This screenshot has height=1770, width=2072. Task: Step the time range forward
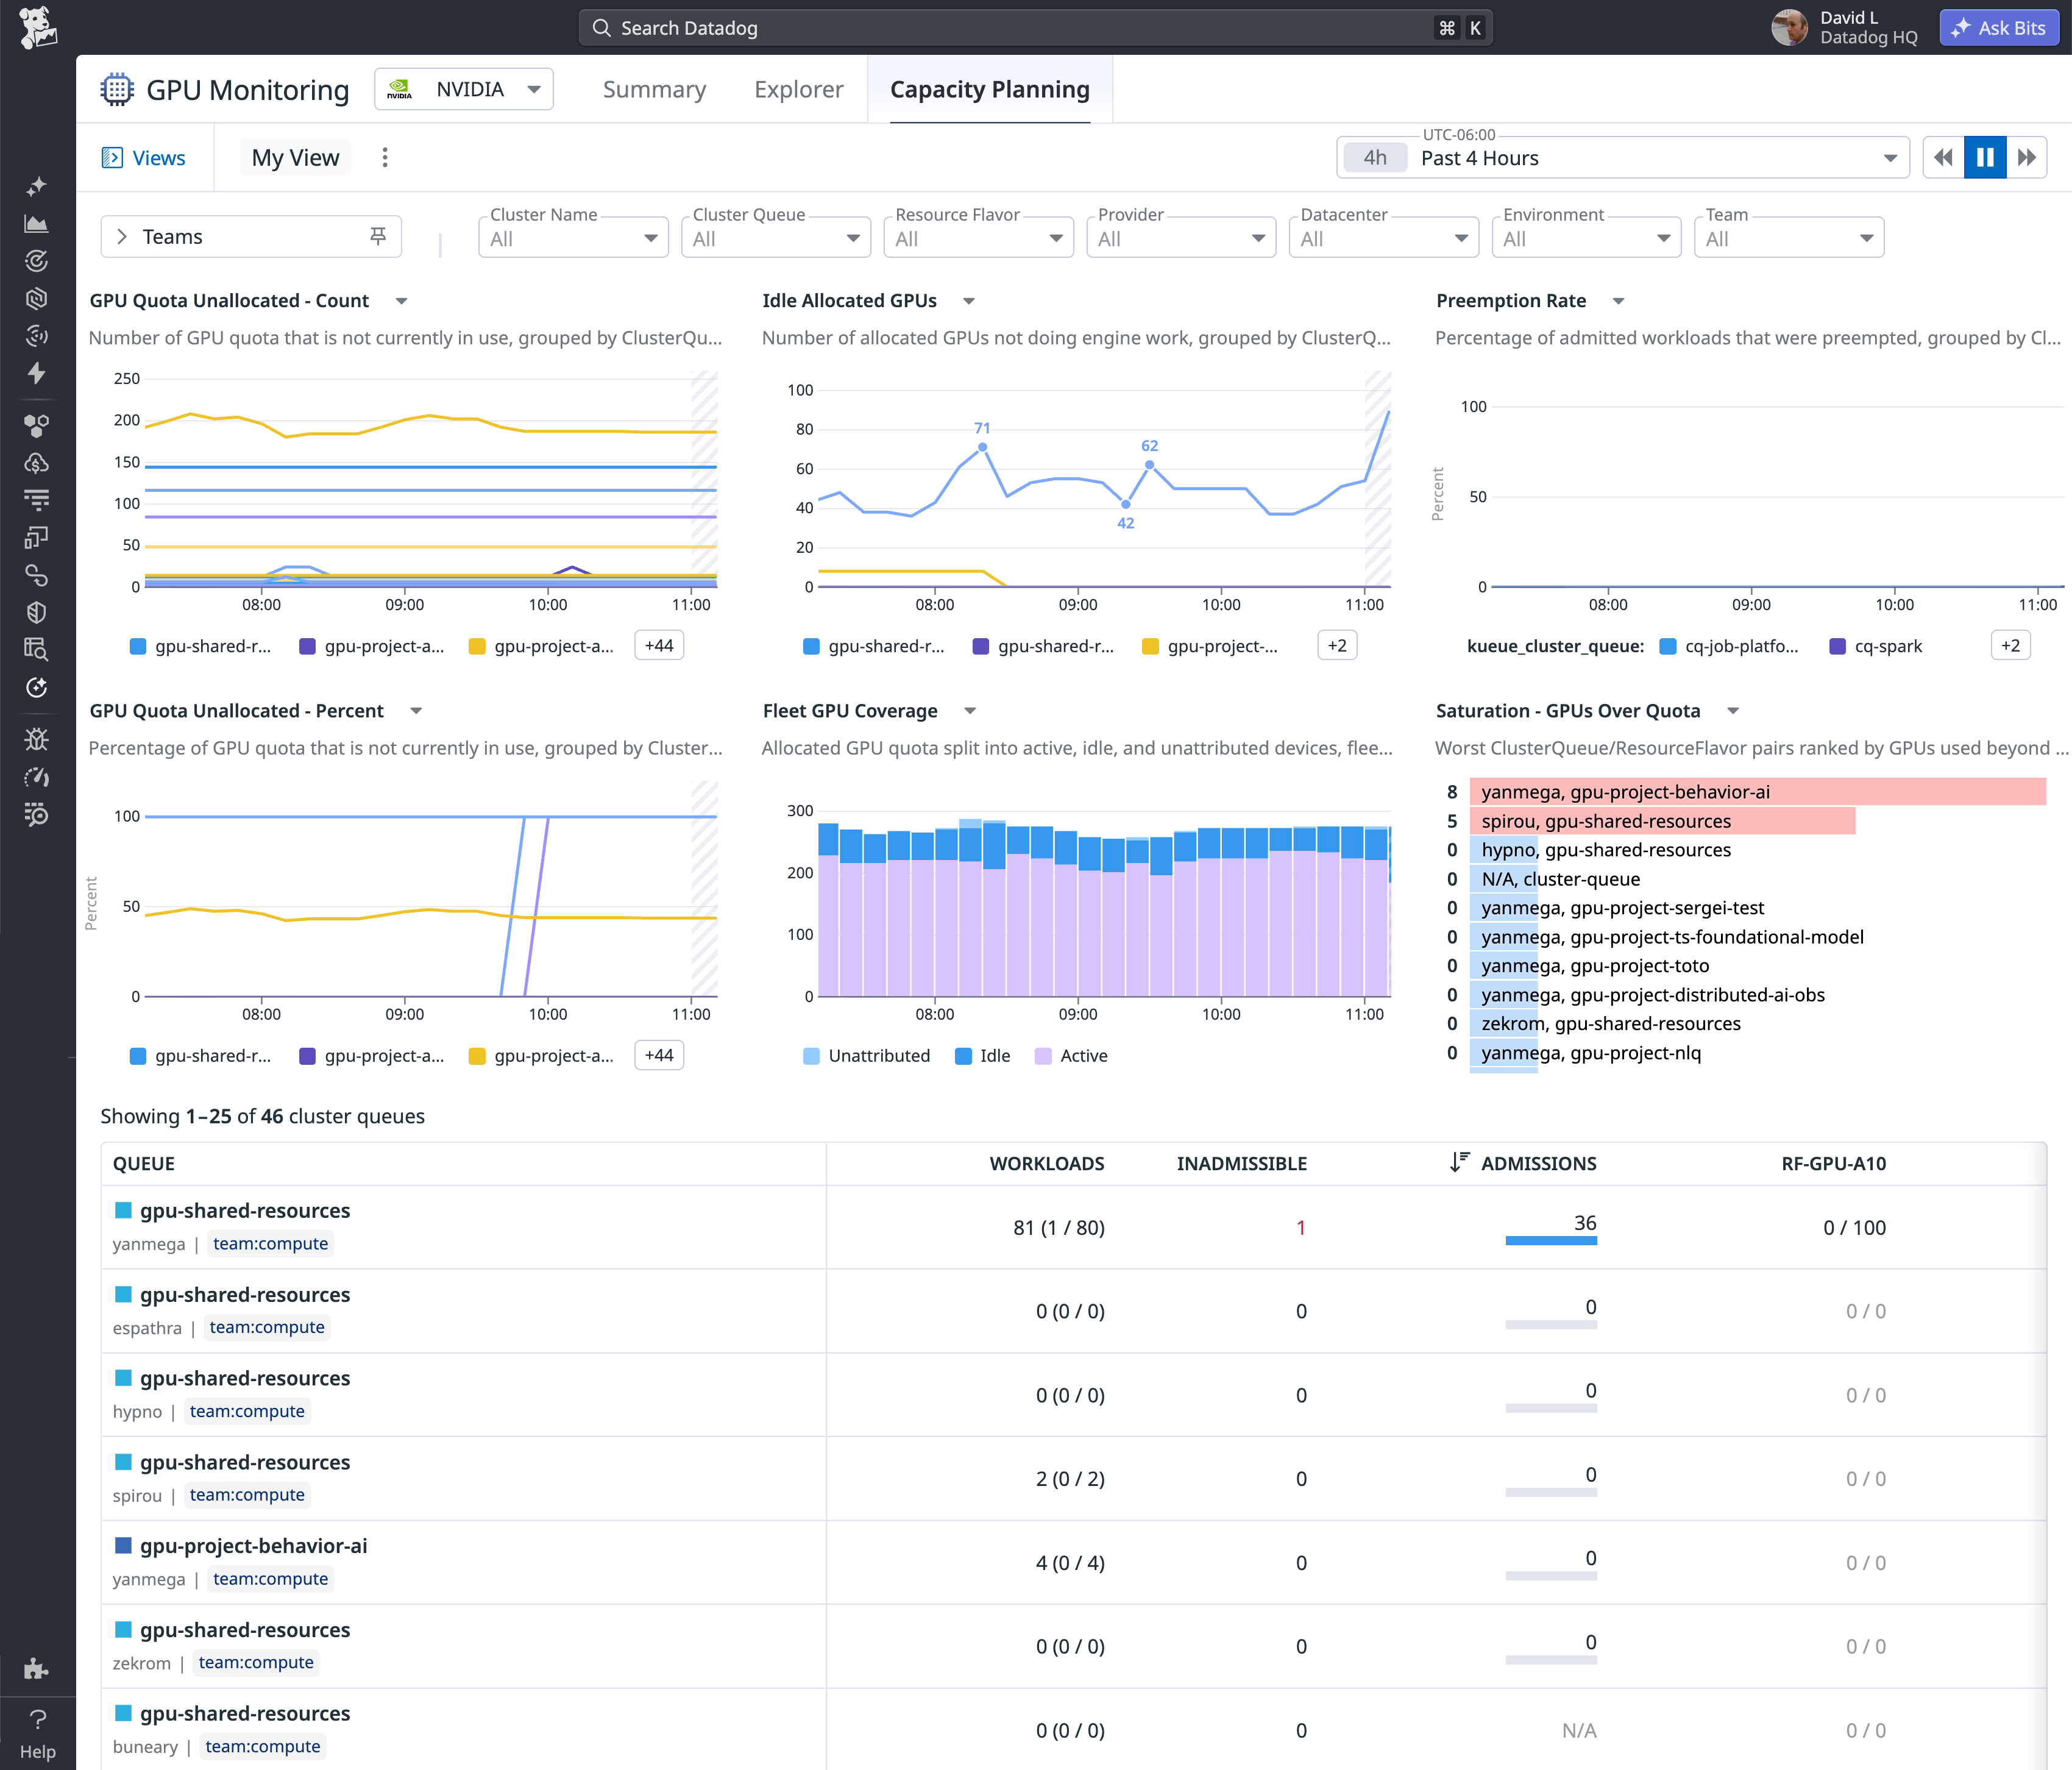2027,158
